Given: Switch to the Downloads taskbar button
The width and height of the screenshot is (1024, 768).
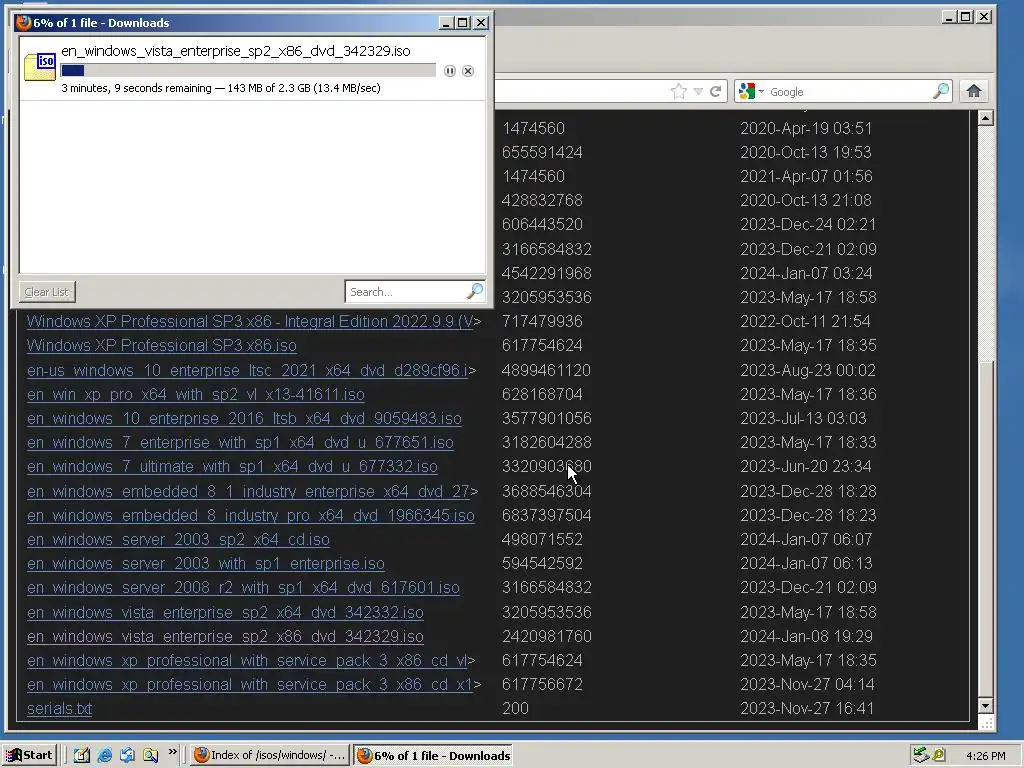Looking at the screenshot, I should coord(433,756).
